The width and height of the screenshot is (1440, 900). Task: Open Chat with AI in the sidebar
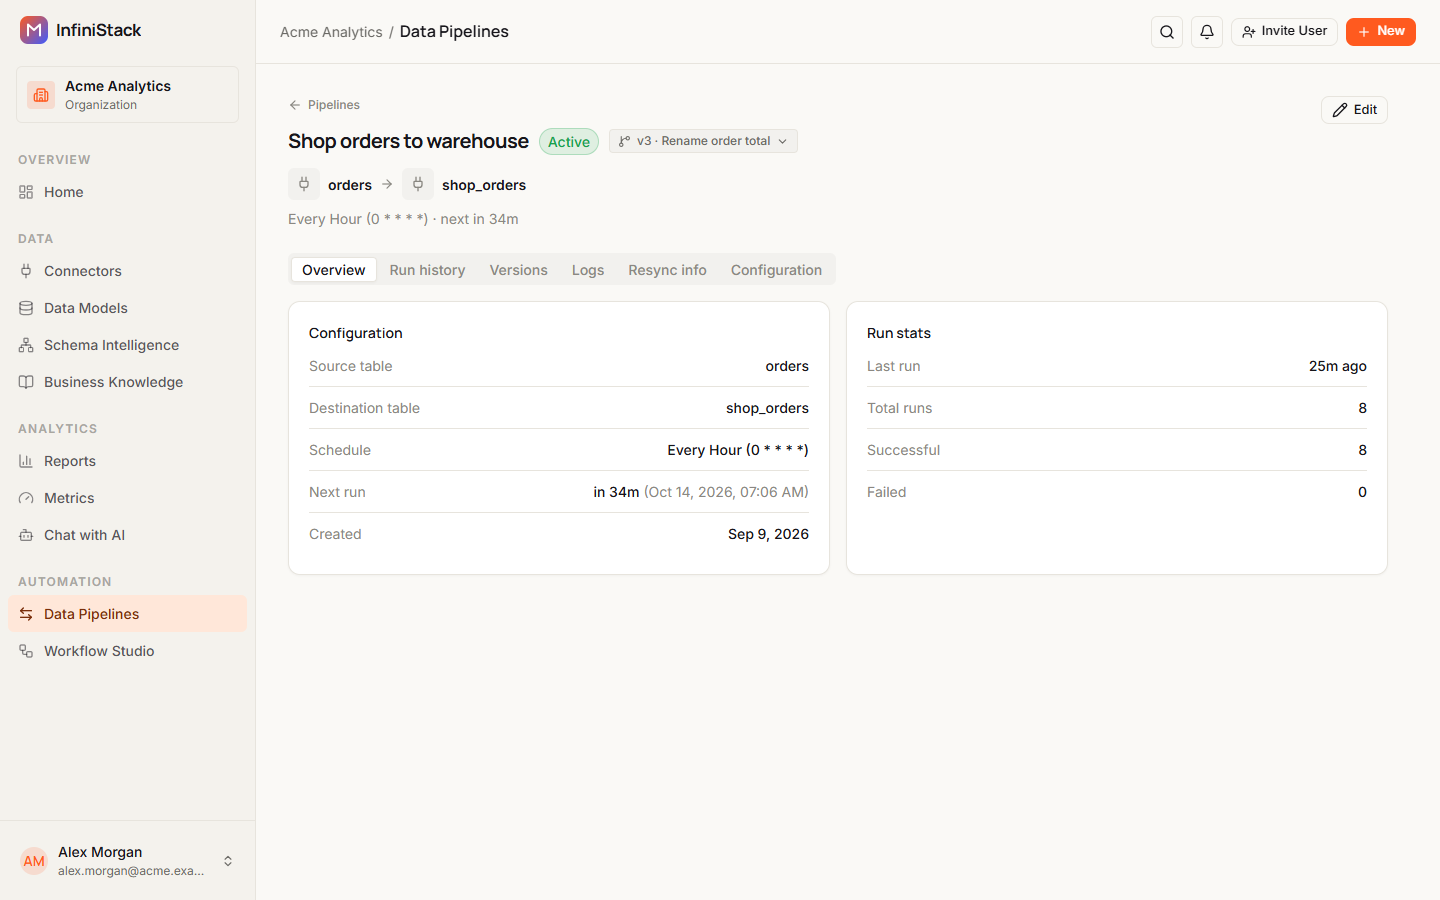pyautogui.click(x=127, y=535)
